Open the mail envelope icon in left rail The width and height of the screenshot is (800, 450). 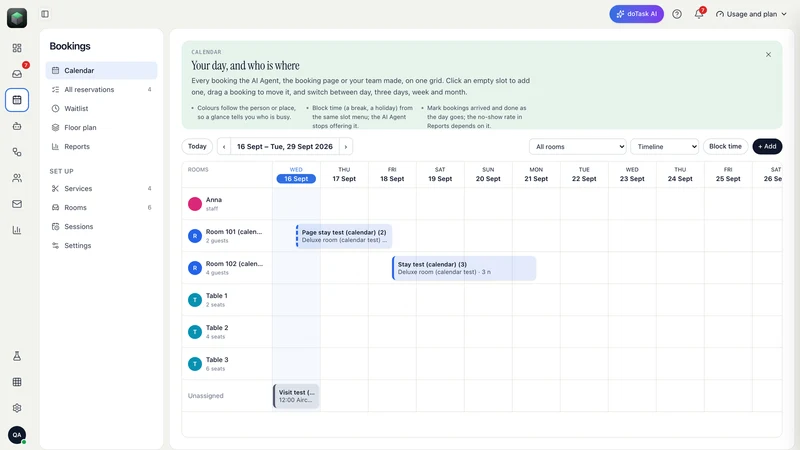17,204
